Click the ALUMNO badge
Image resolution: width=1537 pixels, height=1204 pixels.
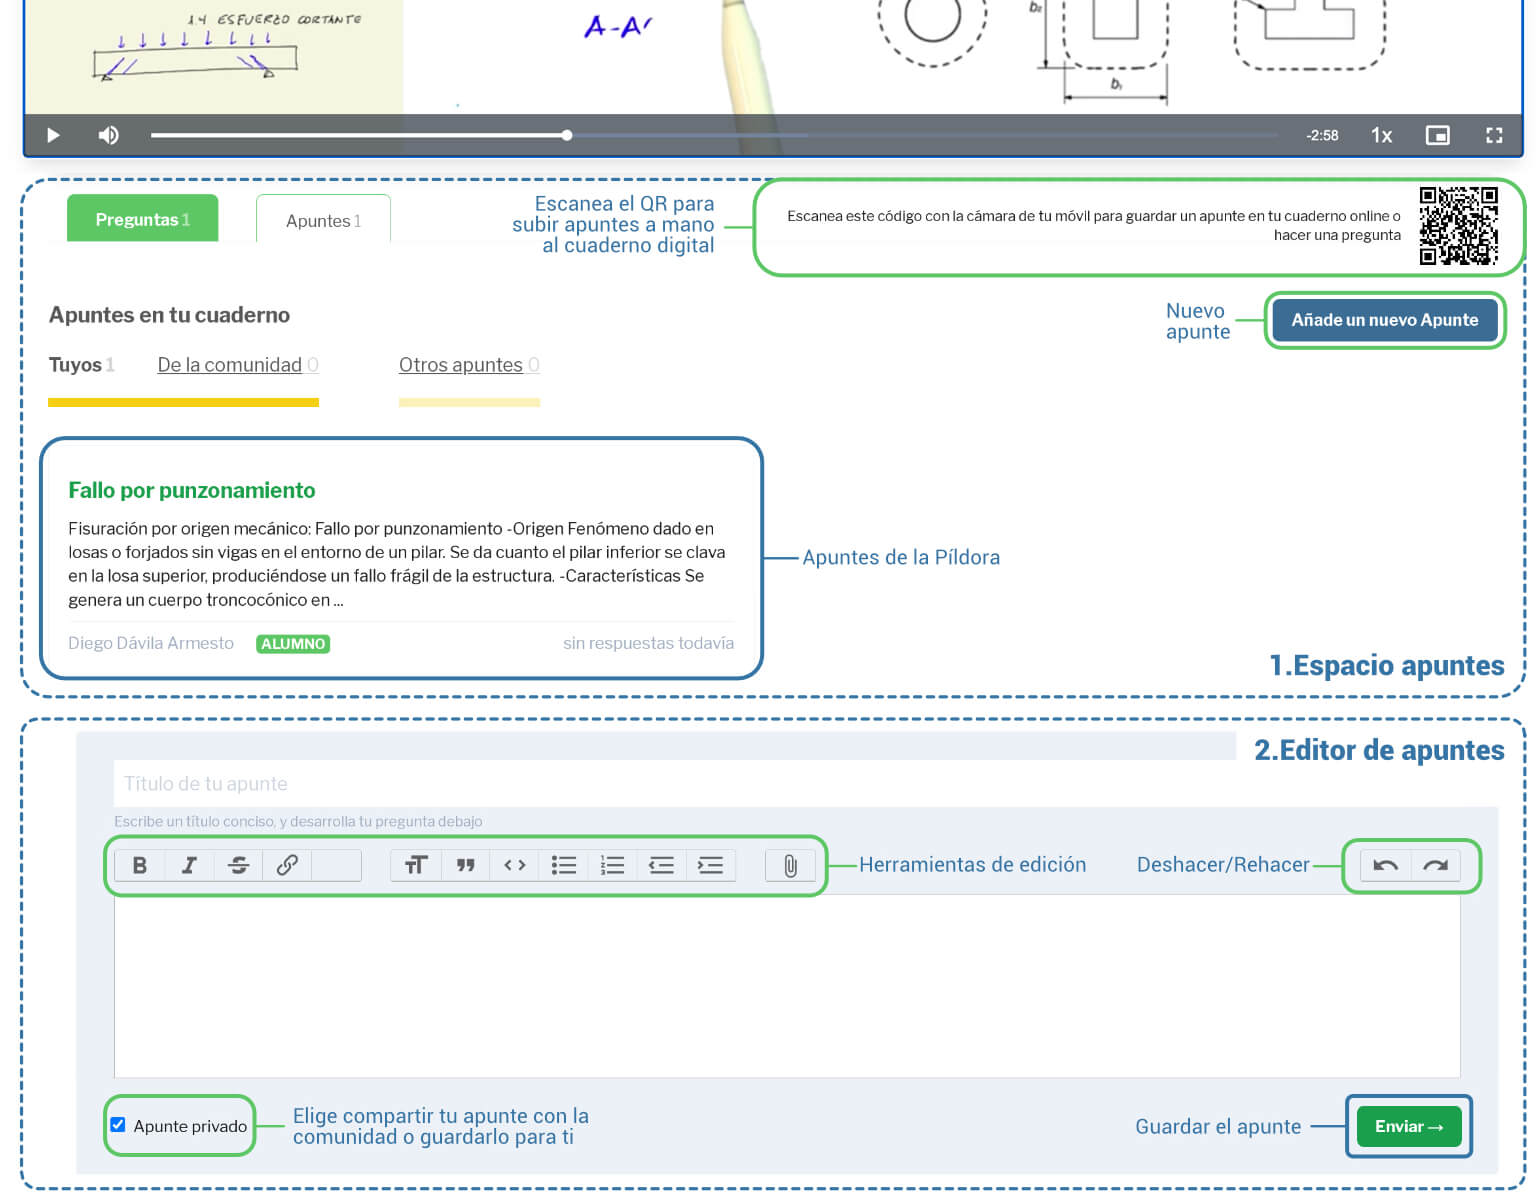pos(293,644)
